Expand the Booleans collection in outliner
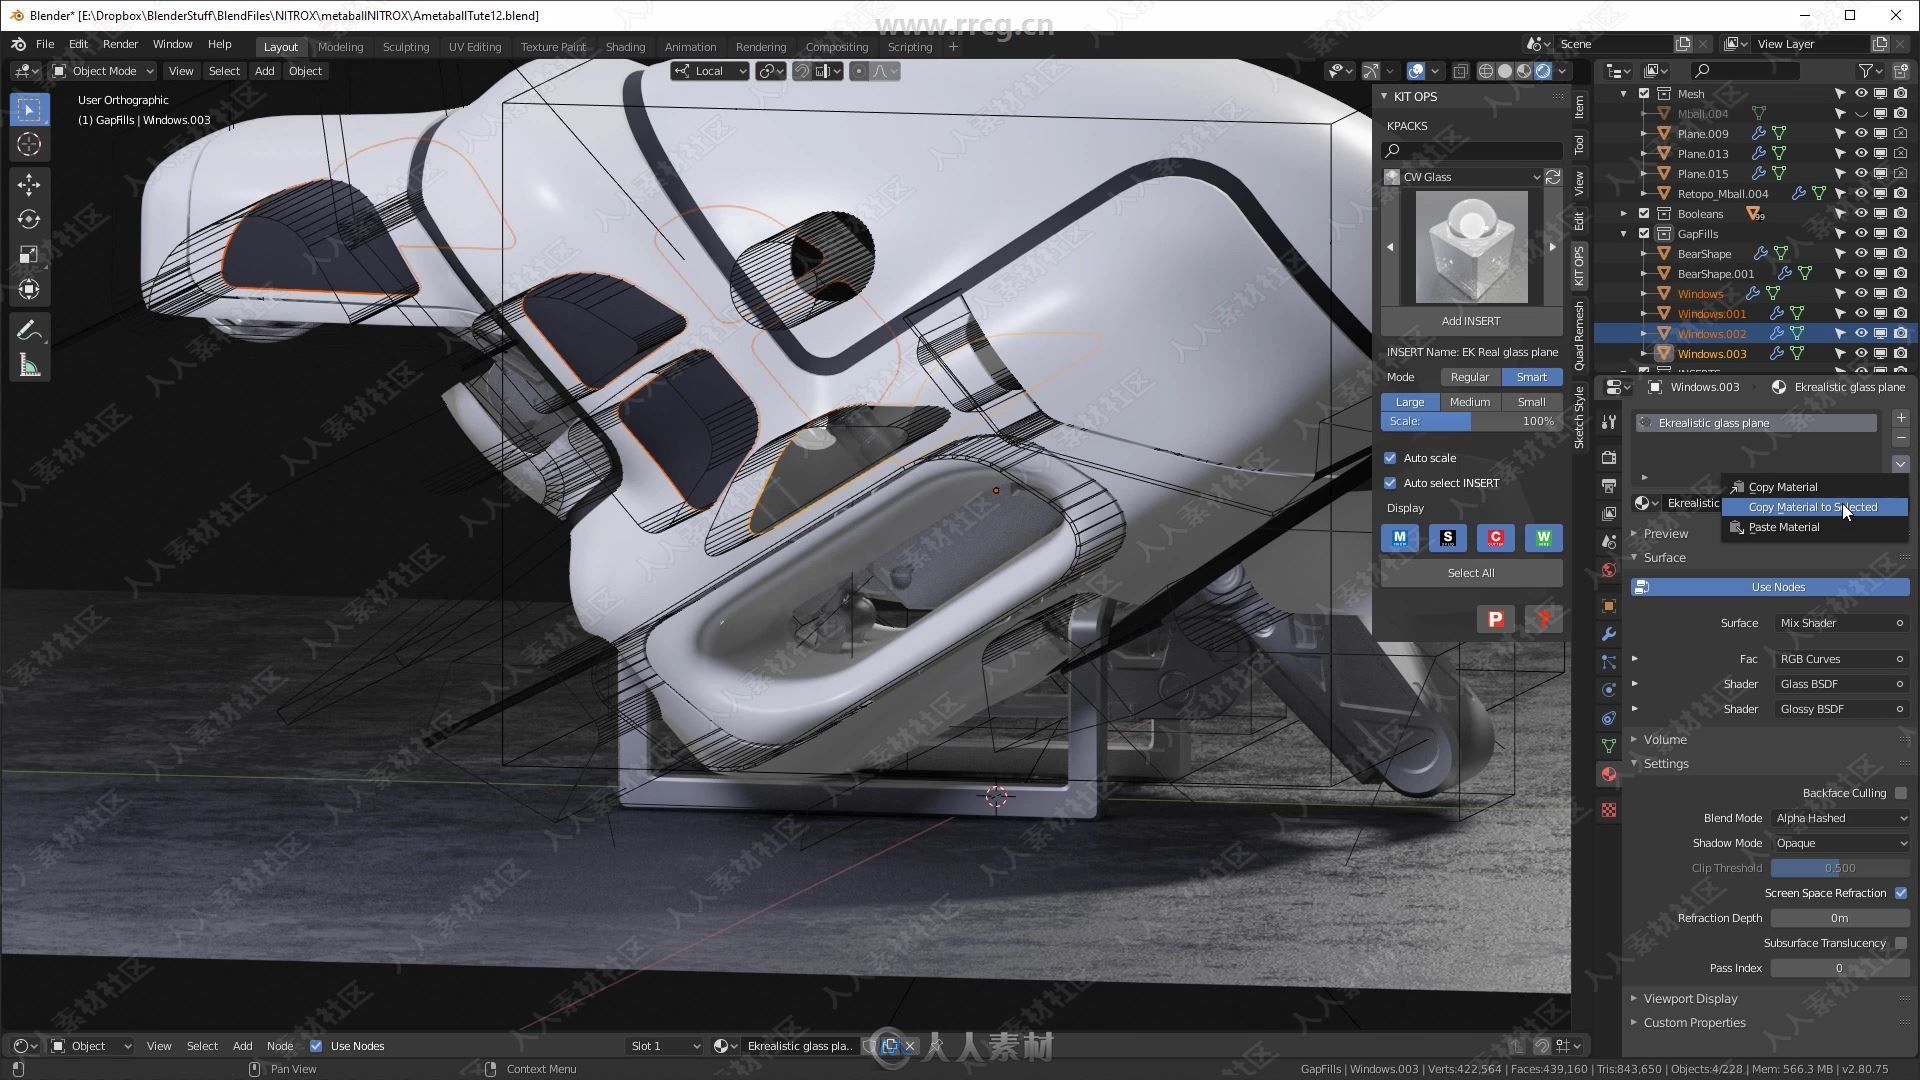1920x1080 pixels. (1627, 214)
